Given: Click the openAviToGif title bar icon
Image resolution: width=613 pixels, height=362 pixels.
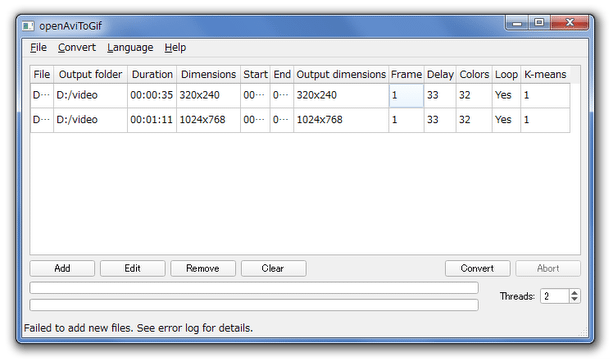Looking at the screenshot, I should [x=28, y=26].
